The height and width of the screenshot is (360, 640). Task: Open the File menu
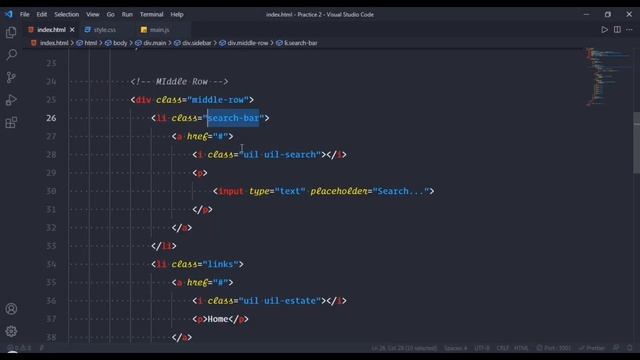pyautogui.click(x=24, y=14)
